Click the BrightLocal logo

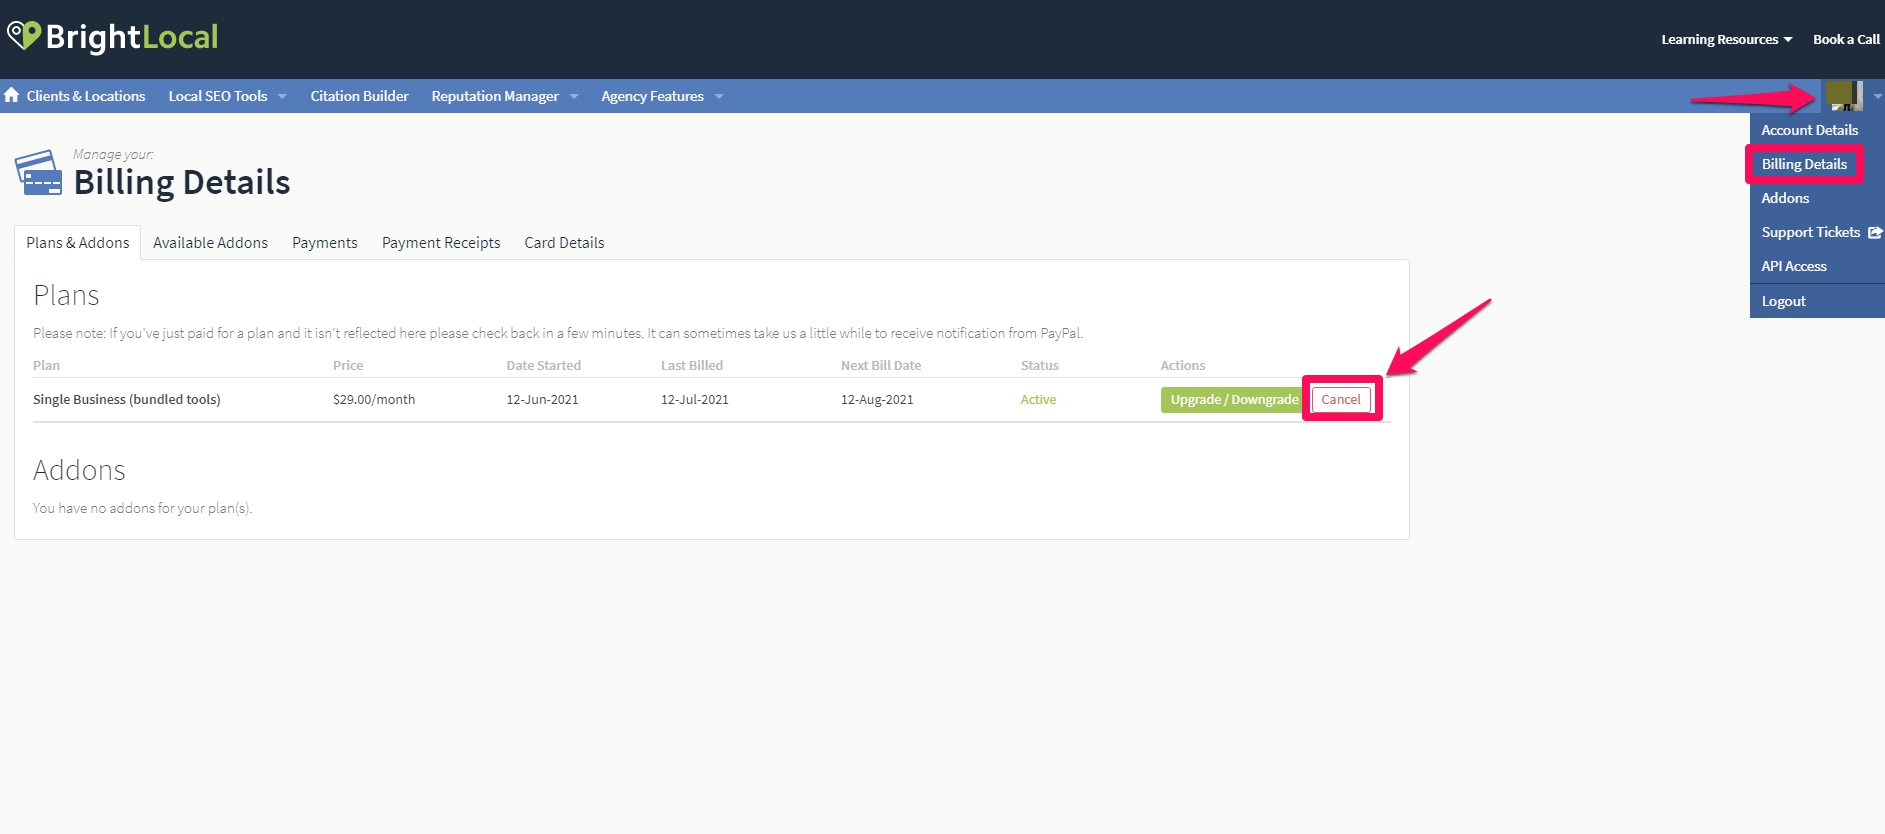click(113, 37)
